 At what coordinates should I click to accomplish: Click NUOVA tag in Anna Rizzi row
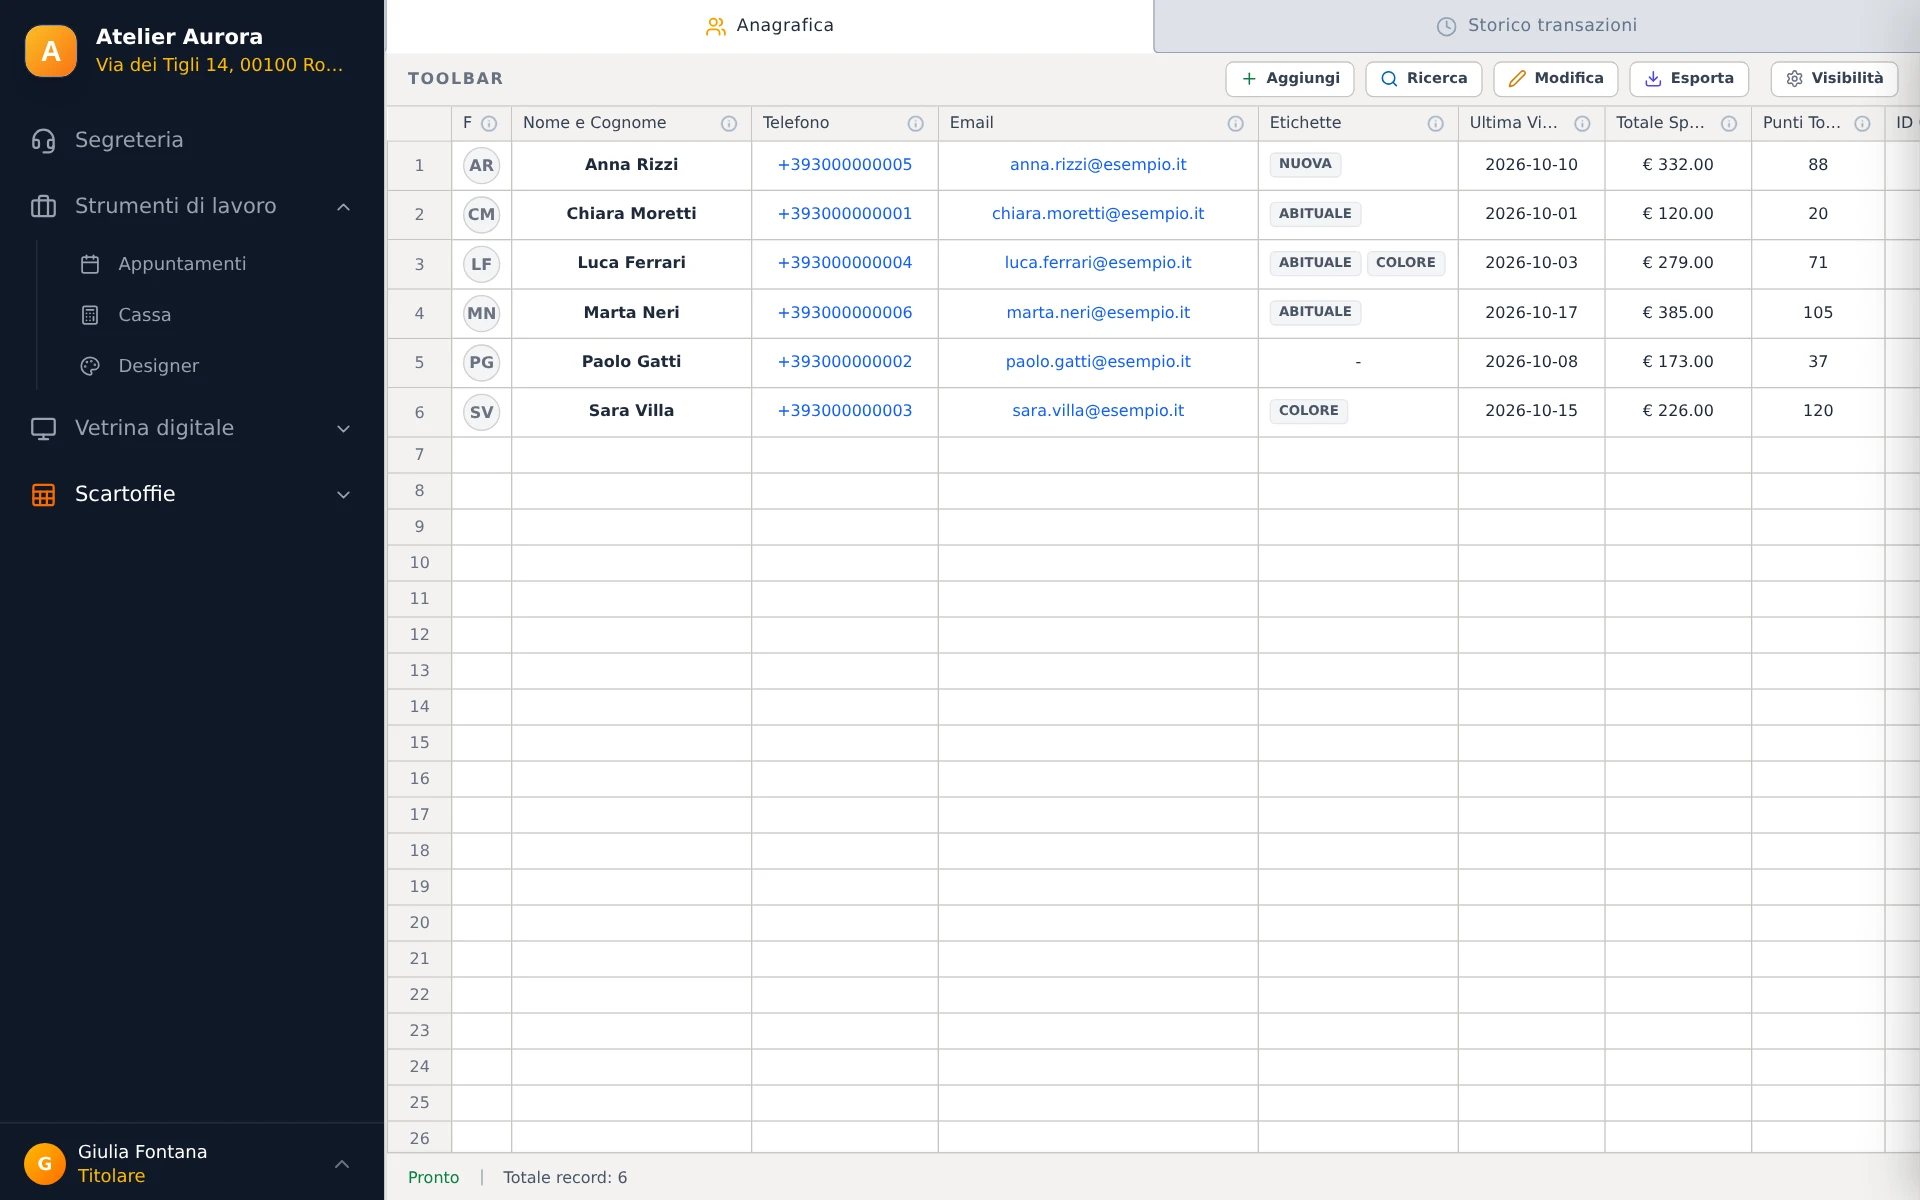coord(1305,164)
